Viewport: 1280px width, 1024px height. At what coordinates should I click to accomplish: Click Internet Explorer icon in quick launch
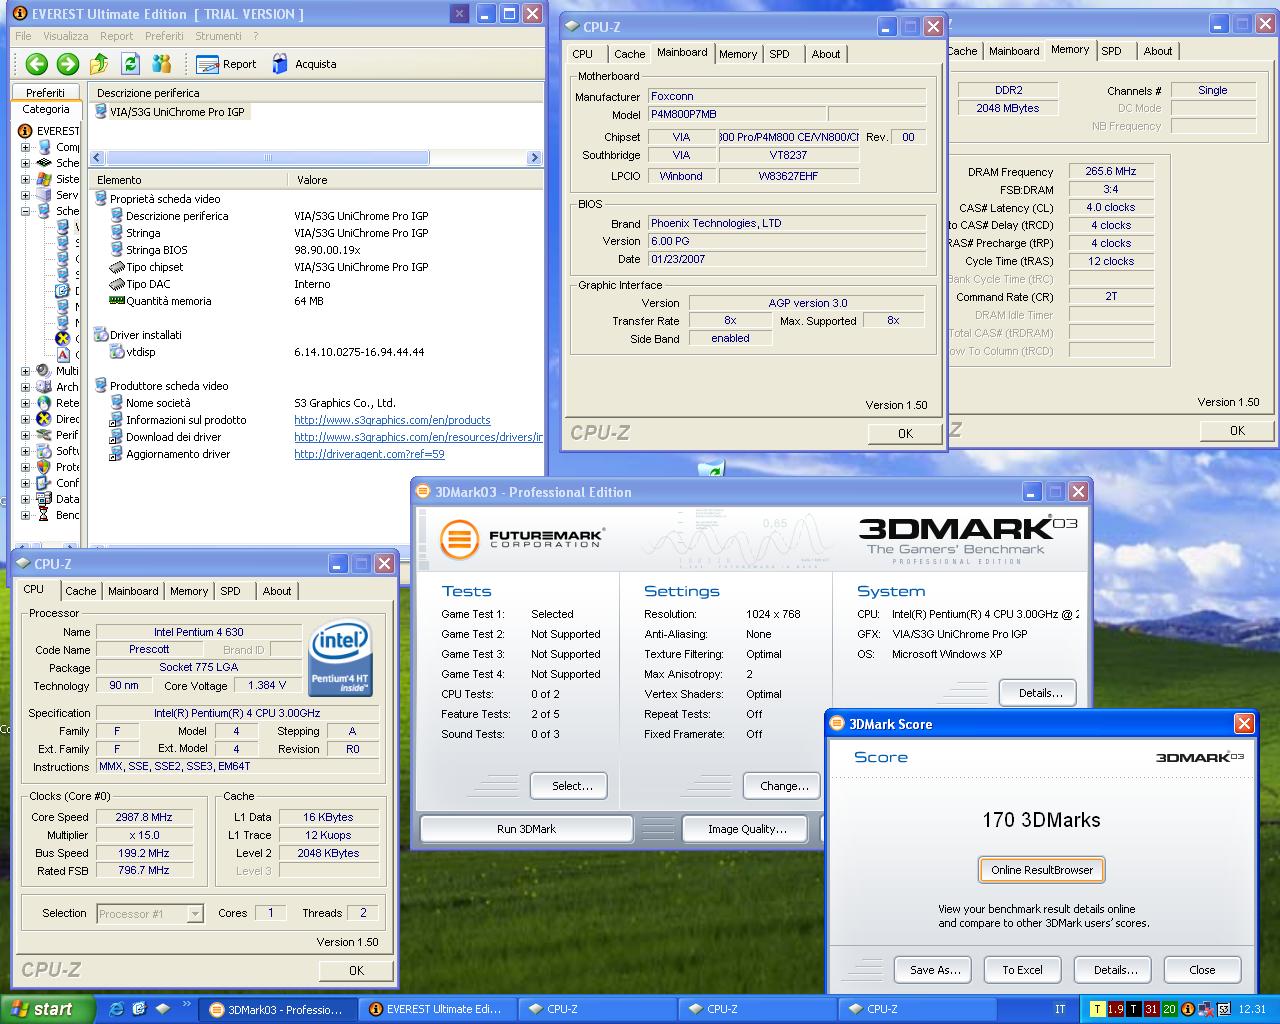[116, 1009]
